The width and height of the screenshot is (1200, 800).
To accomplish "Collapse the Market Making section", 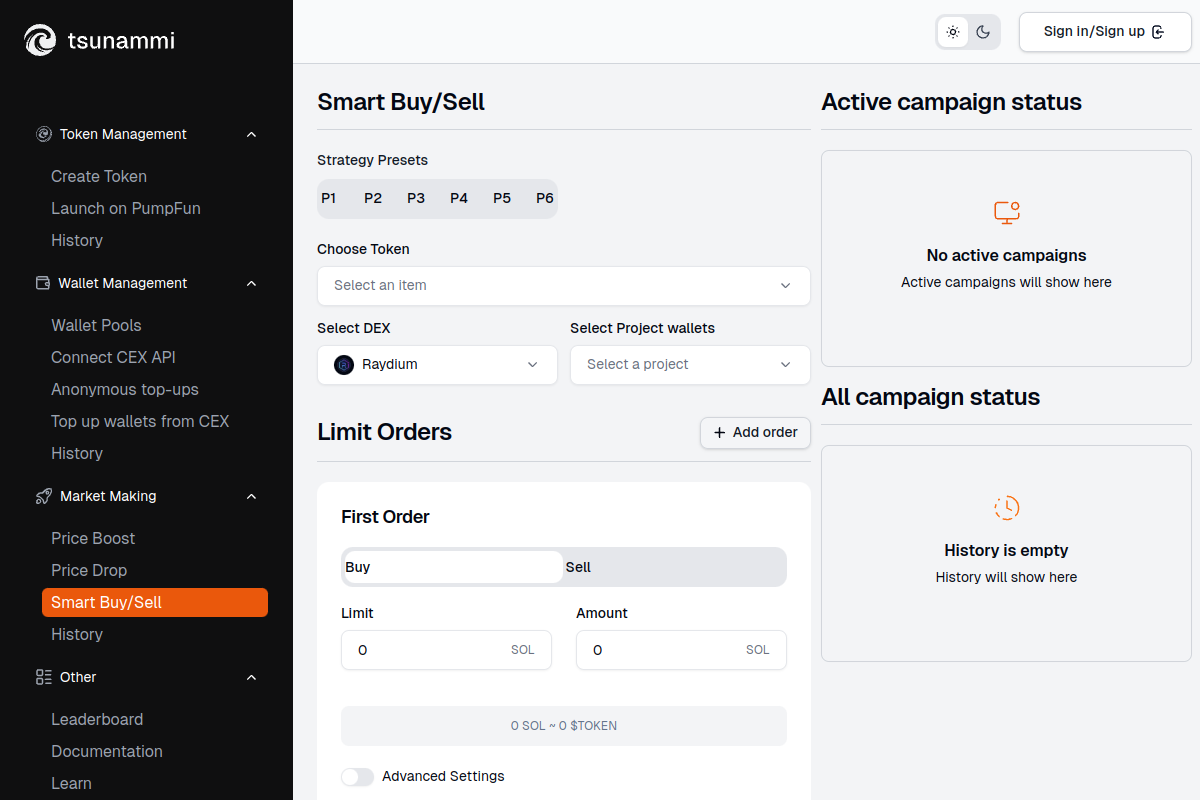I will point(251,496).
